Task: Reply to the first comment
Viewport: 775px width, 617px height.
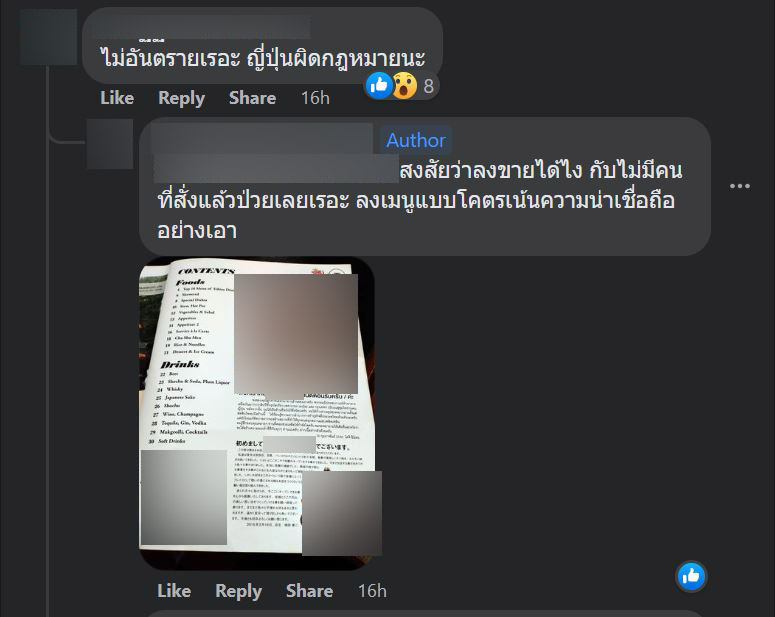Action: tap(181, 98)
